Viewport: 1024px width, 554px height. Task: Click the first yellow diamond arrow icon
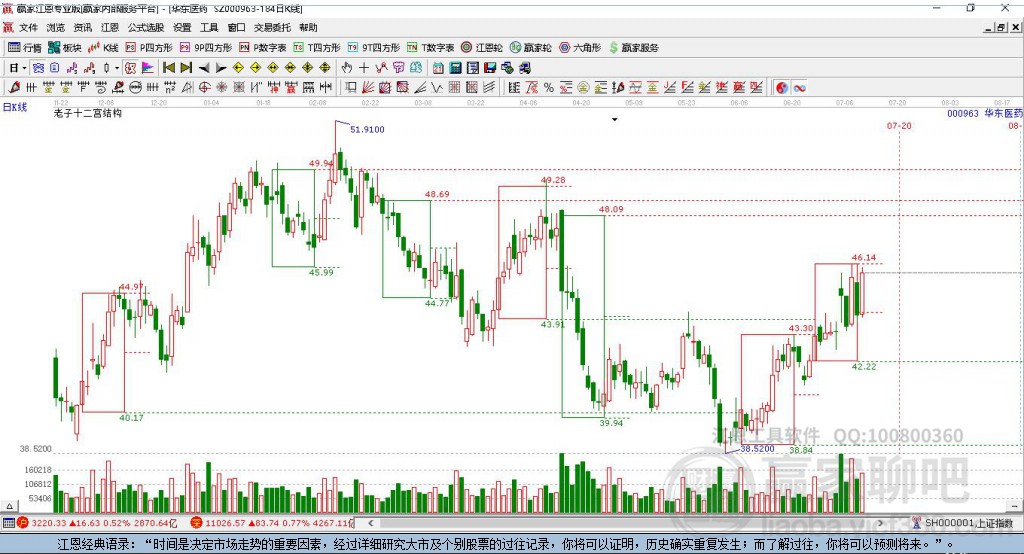tap(238, 68)
